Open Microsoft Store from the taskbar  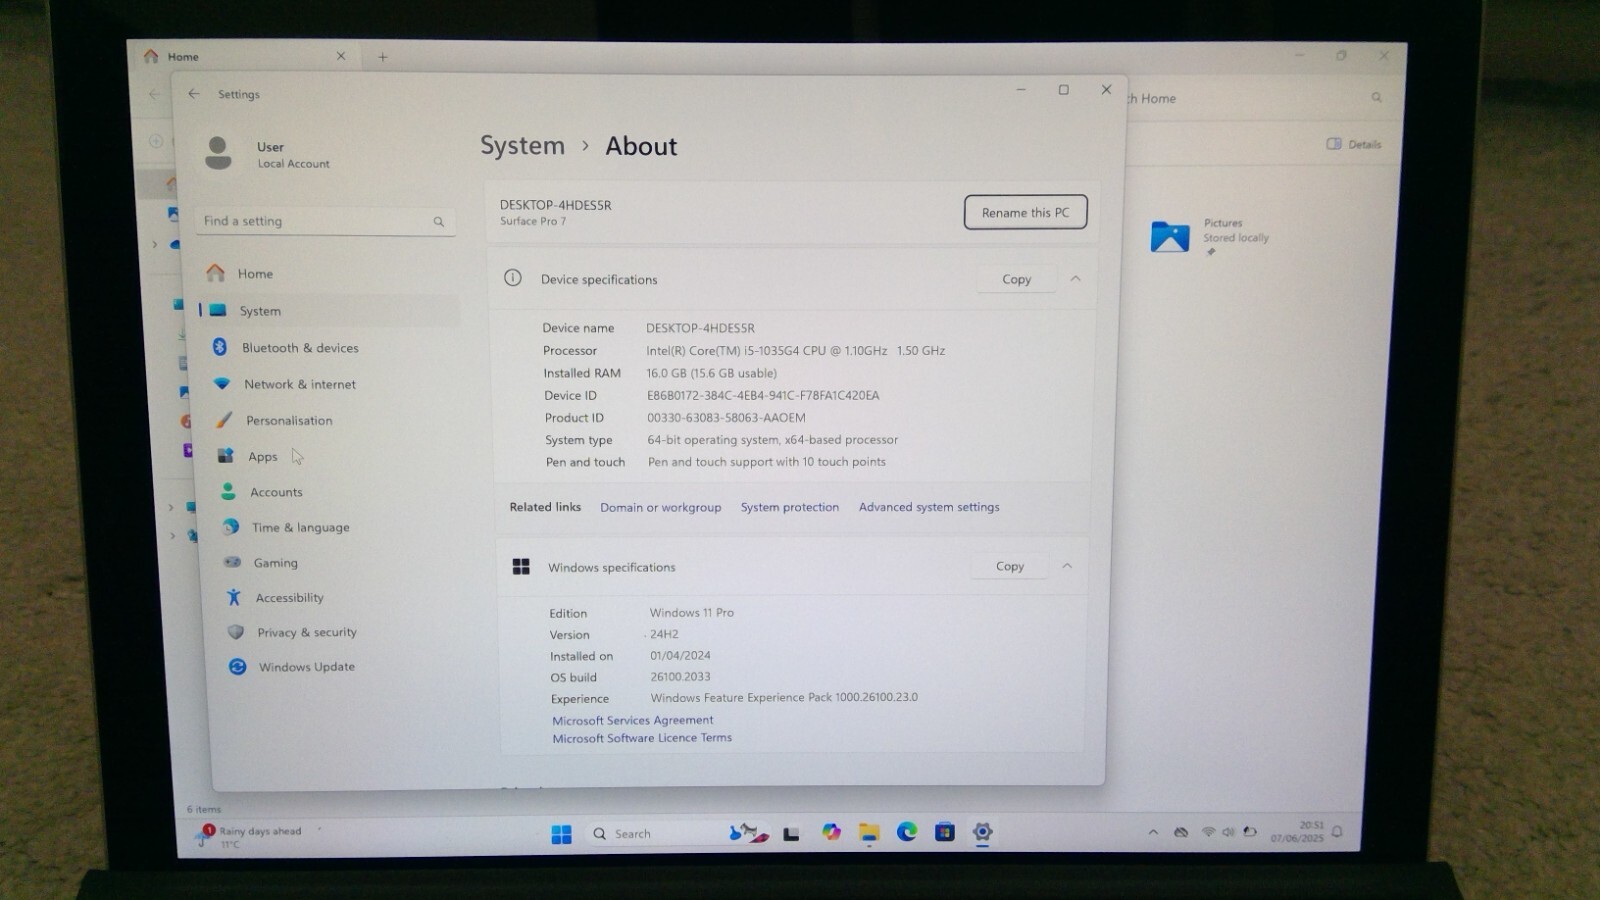click(x=945, y=832)
